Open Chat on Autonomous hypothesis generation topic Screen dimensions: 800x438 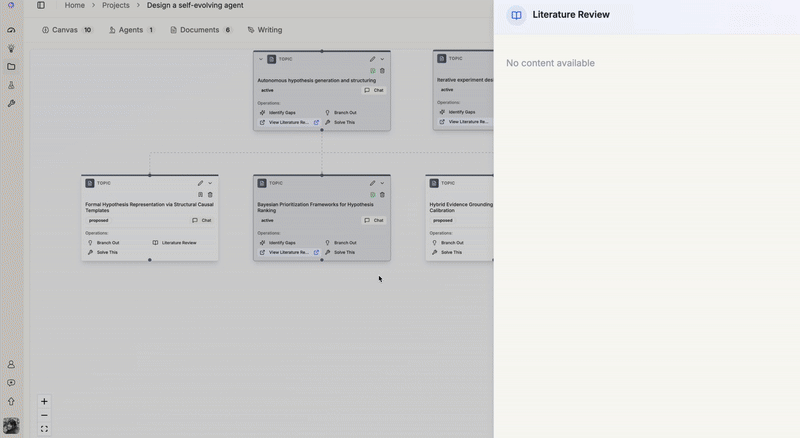coord(374,90)
